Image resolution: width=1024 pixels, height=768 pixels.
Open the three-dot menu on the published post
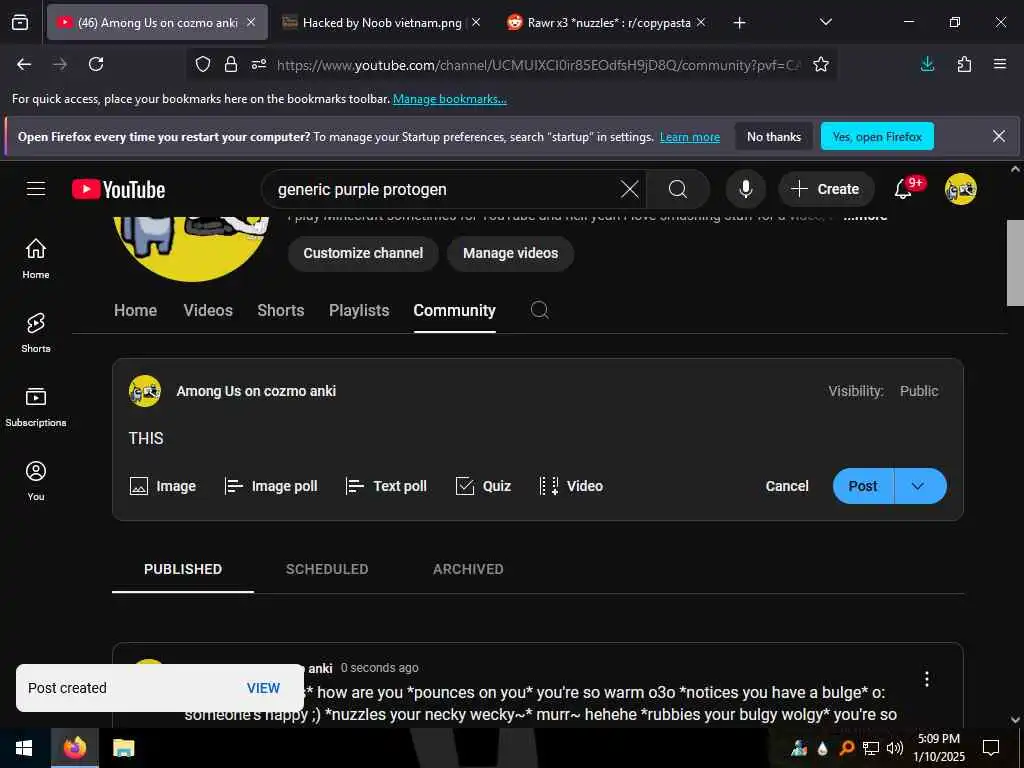click(x=926, y=679)
